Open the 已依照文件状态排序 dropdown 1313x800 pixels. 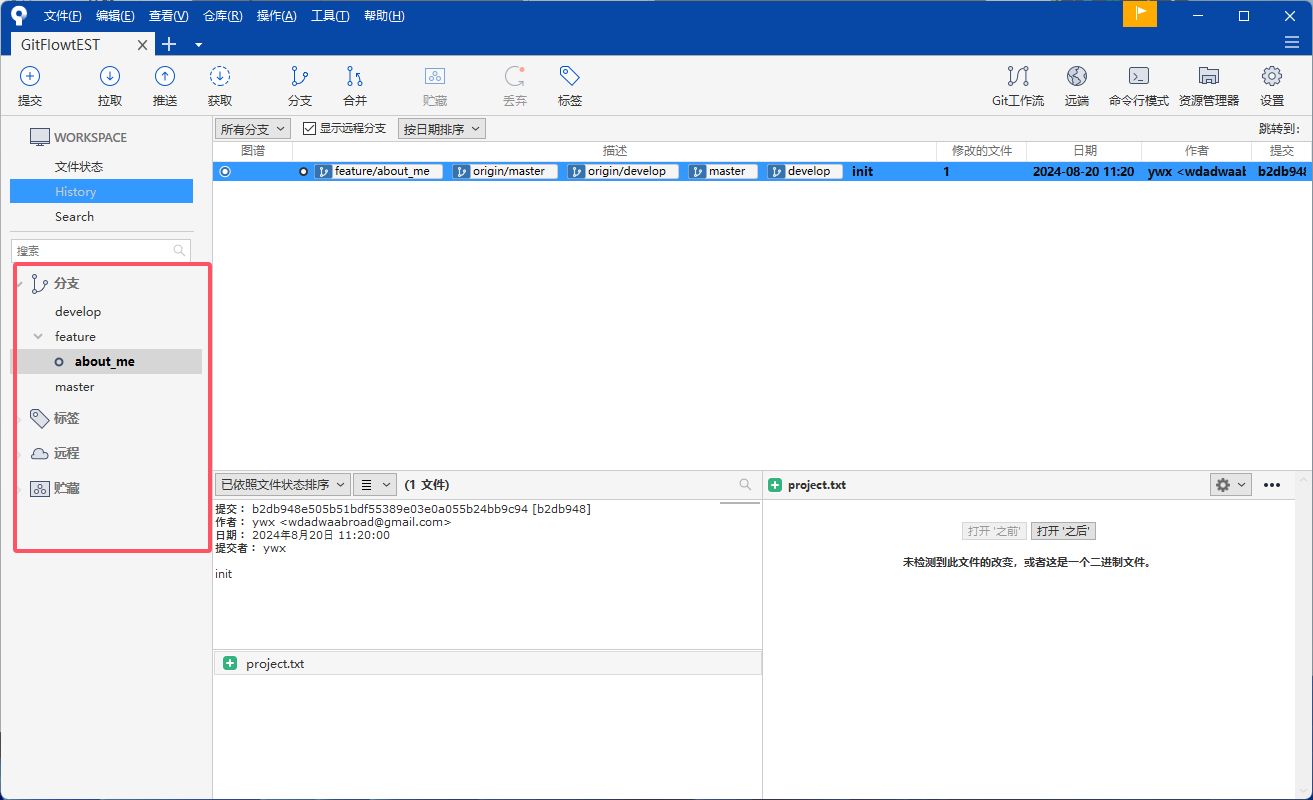pos(282,485)
